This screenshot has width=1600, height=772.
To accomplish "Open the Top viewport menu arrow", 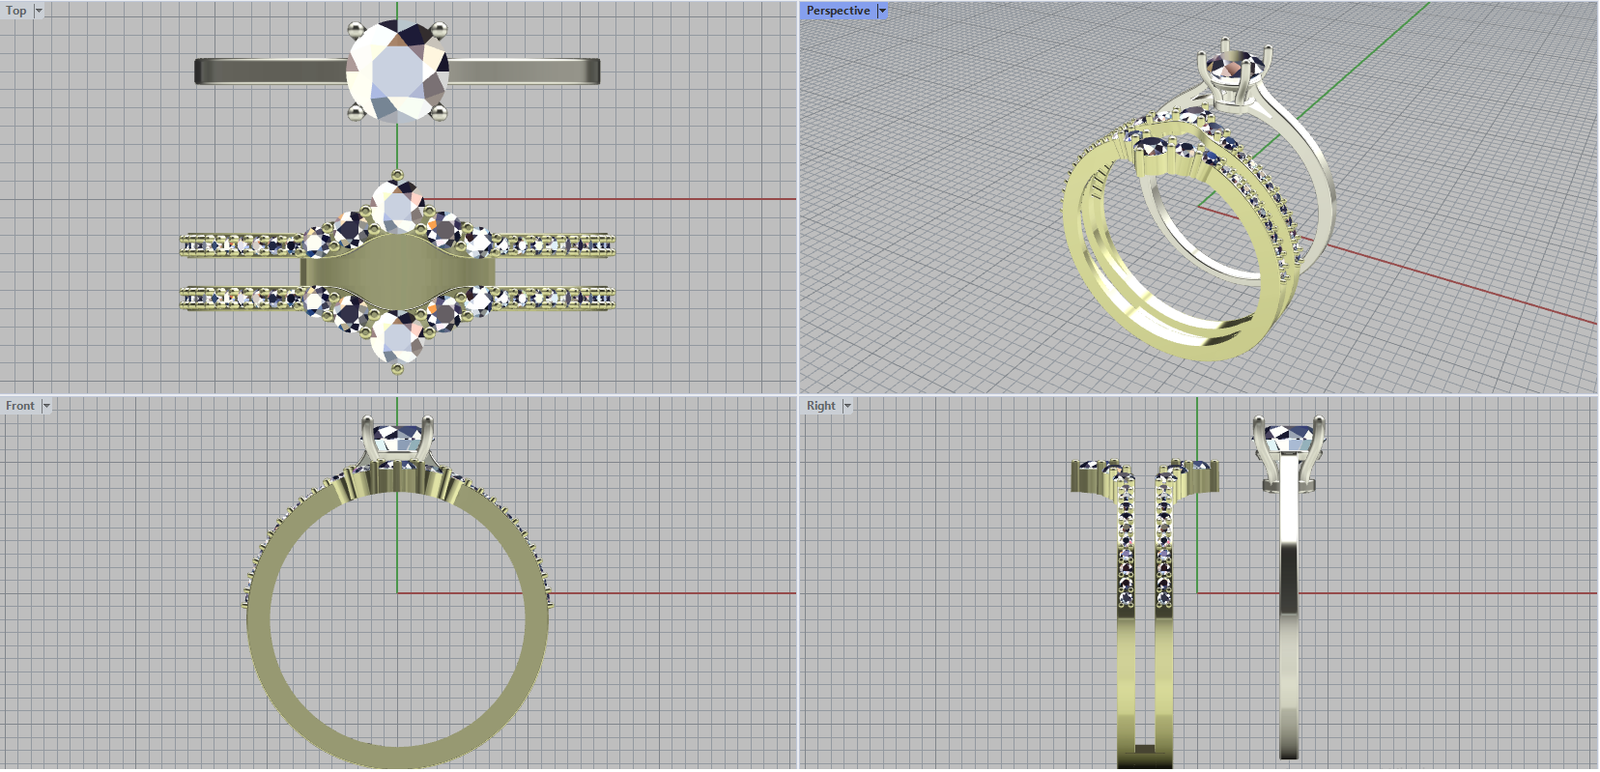I will click(39, 11).
